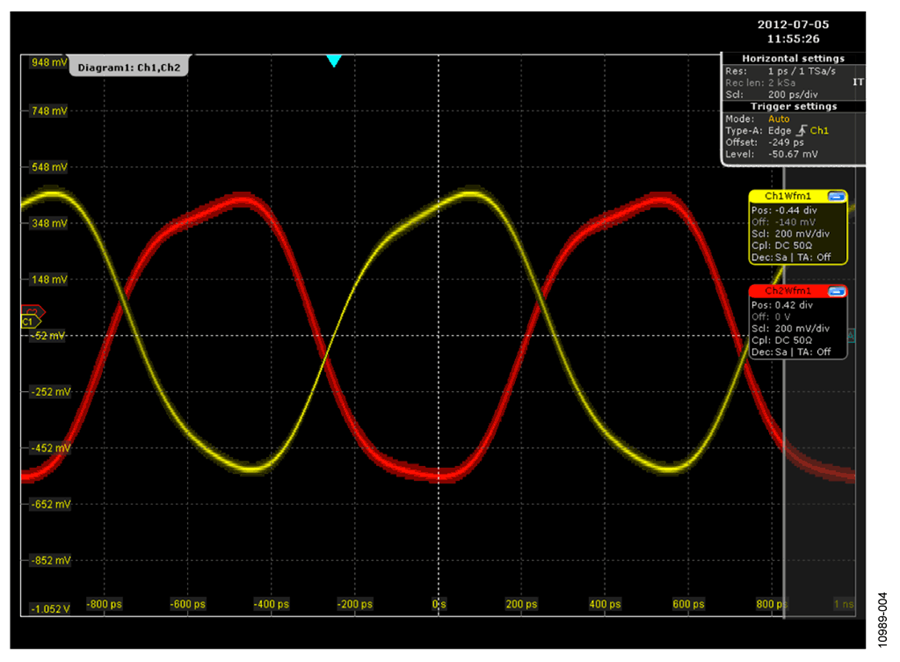Click the -400 ps time axis label
Viewport: 900px width, 662px height.
pyautogui.click(x=271, y=604)
